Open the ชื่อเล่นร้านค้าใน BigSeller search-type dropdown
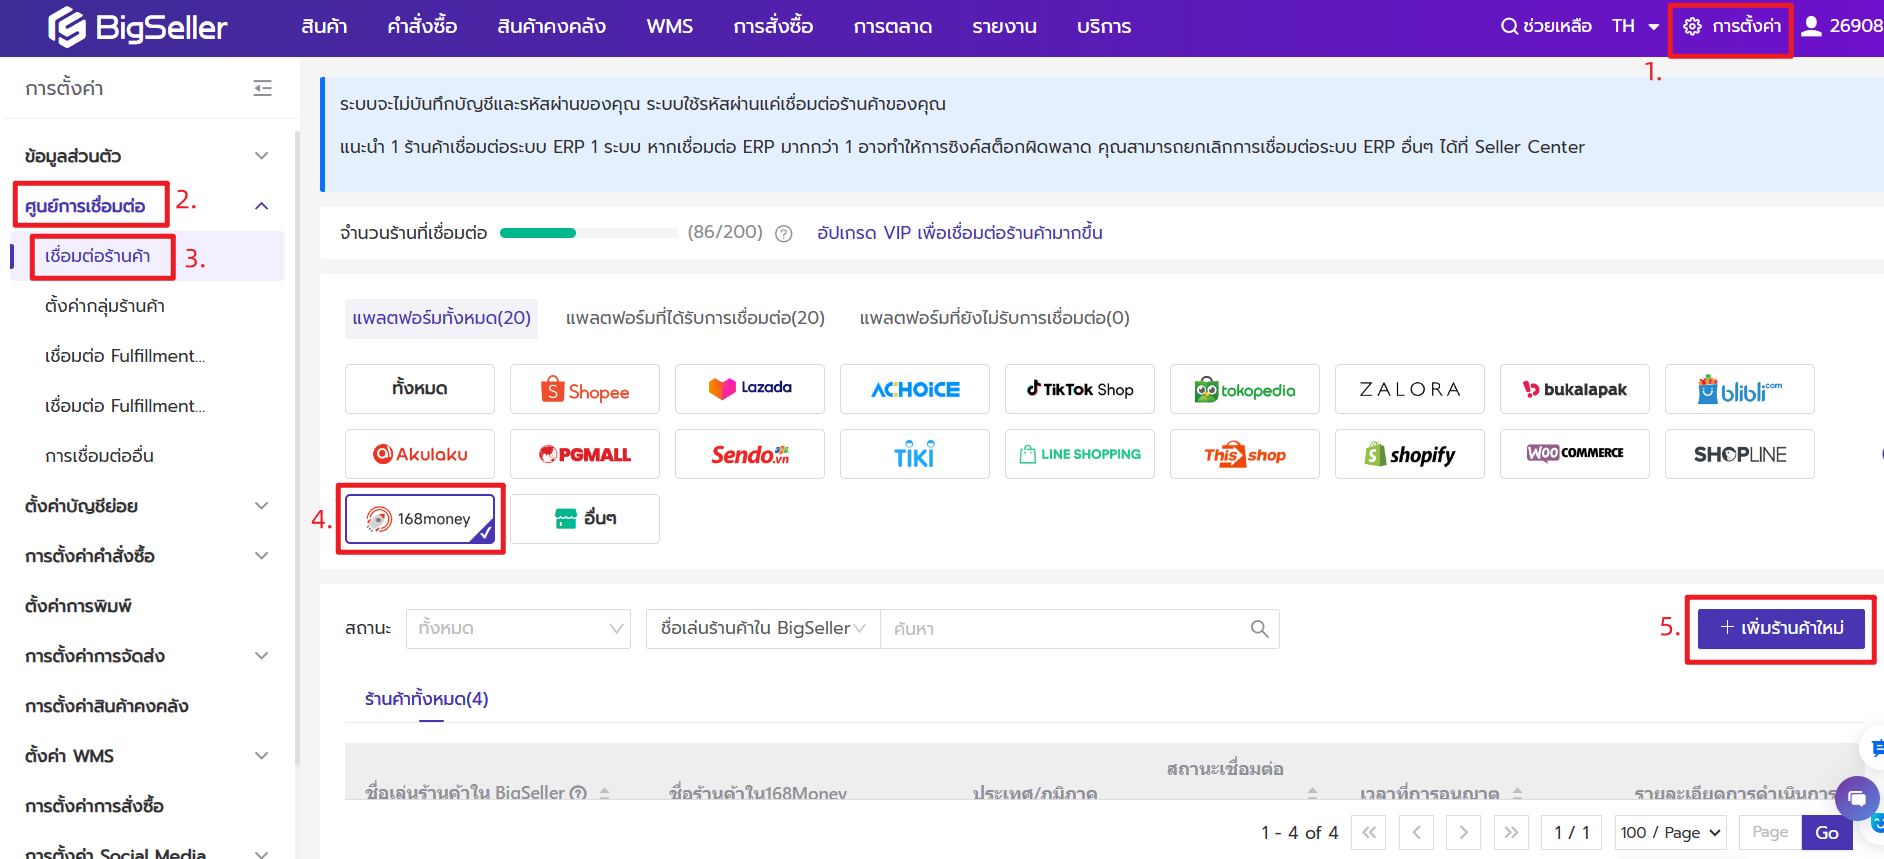The image size is (1884, 859). tap(763, 629)
